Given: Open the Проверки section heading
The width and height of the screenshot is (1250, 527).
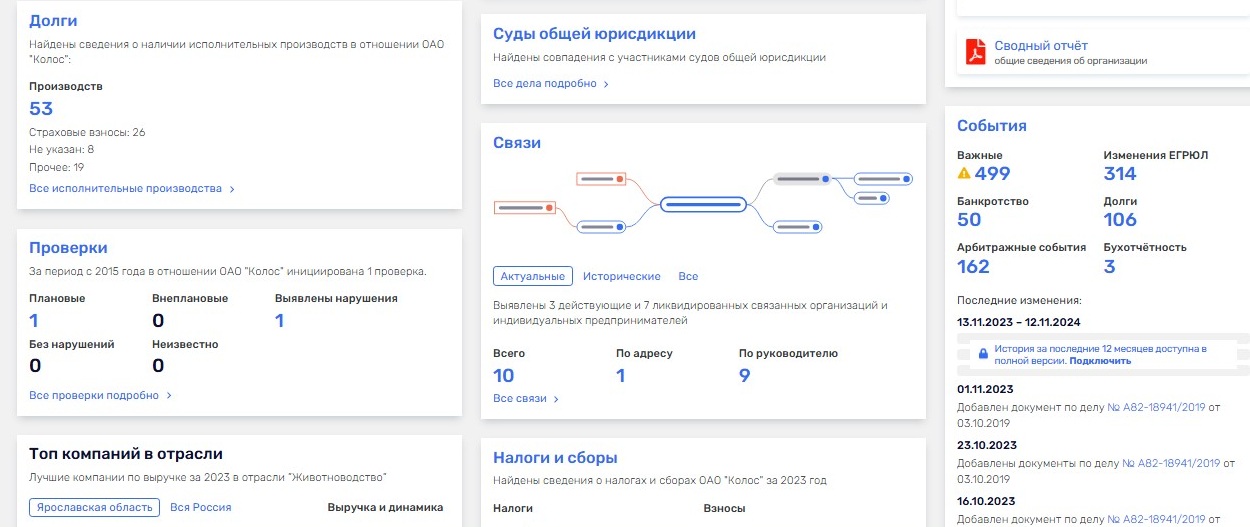Looking at the screenshot, I should 68,247.
